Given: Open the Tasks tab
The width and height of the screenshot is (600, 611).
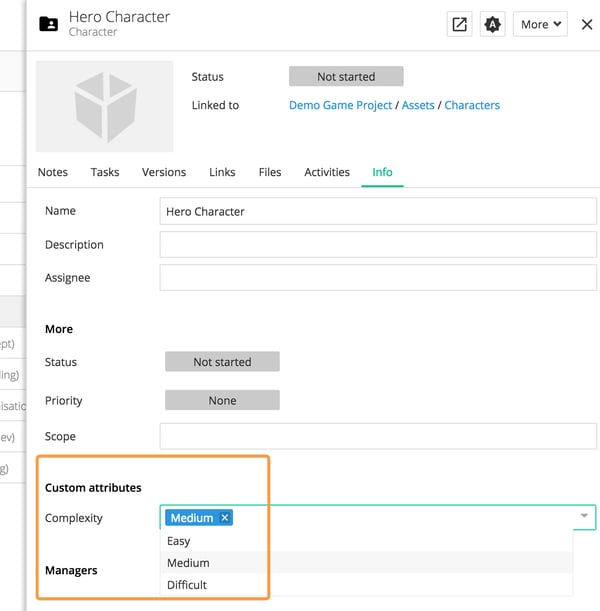Looking at the screenshot, I should 105,172.
